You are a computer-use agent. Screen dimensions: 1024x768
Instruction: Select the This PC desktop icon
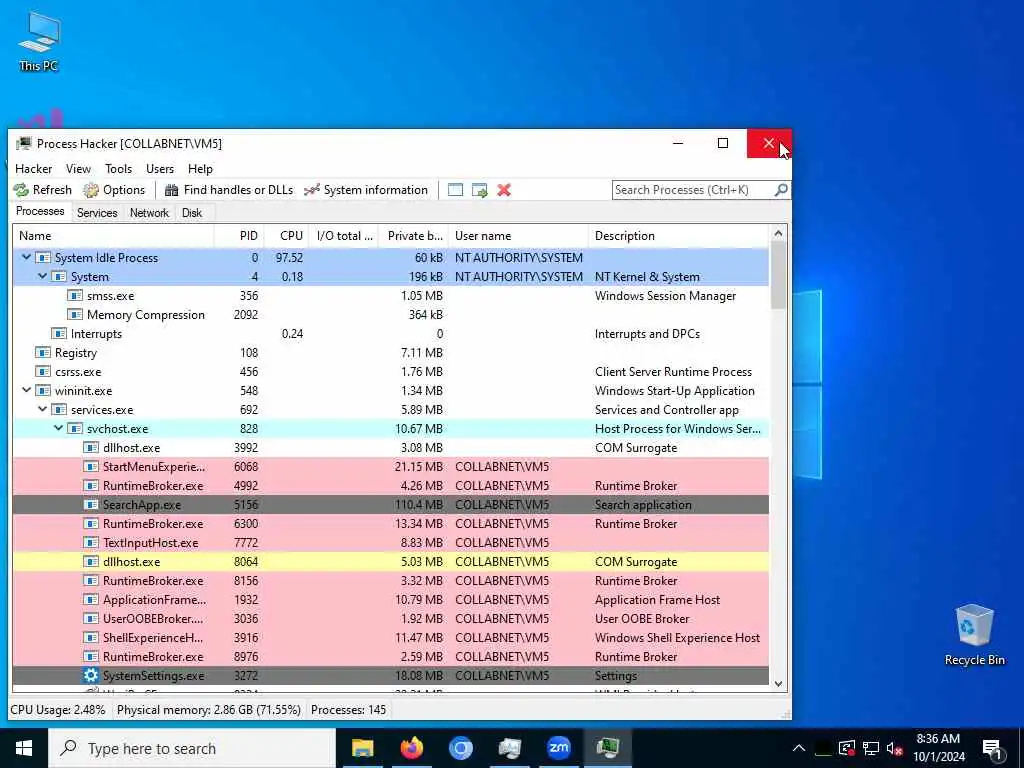39,41
